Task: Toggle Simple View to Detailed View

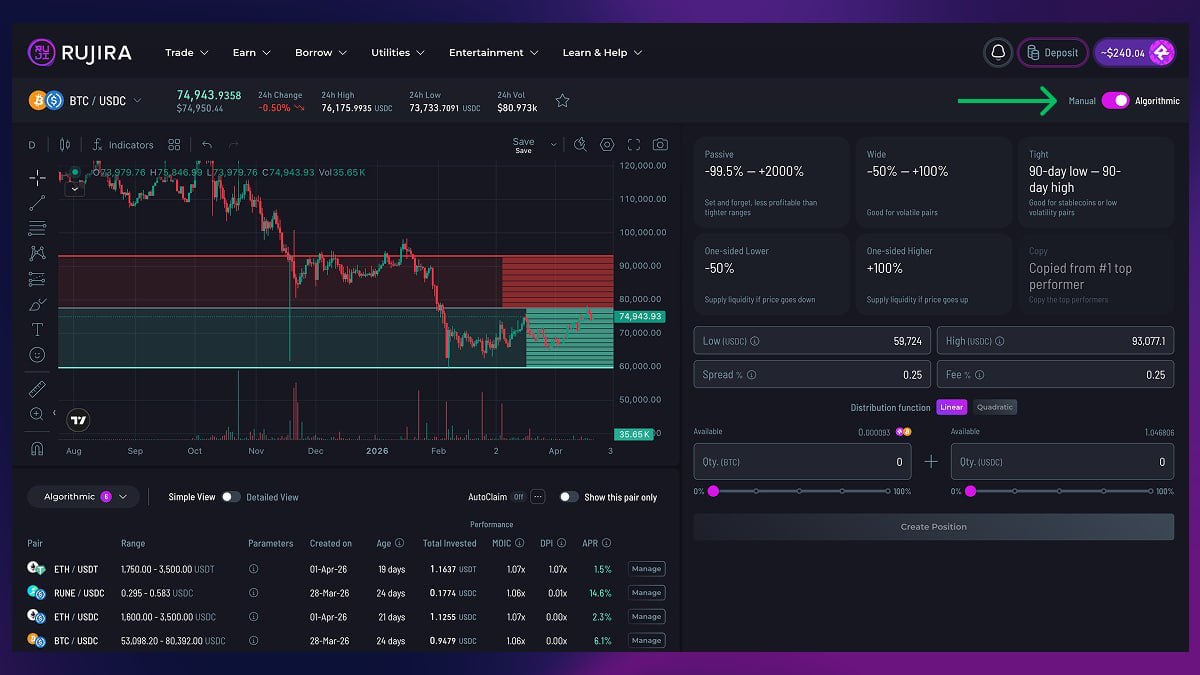Action: pos(231,497)
